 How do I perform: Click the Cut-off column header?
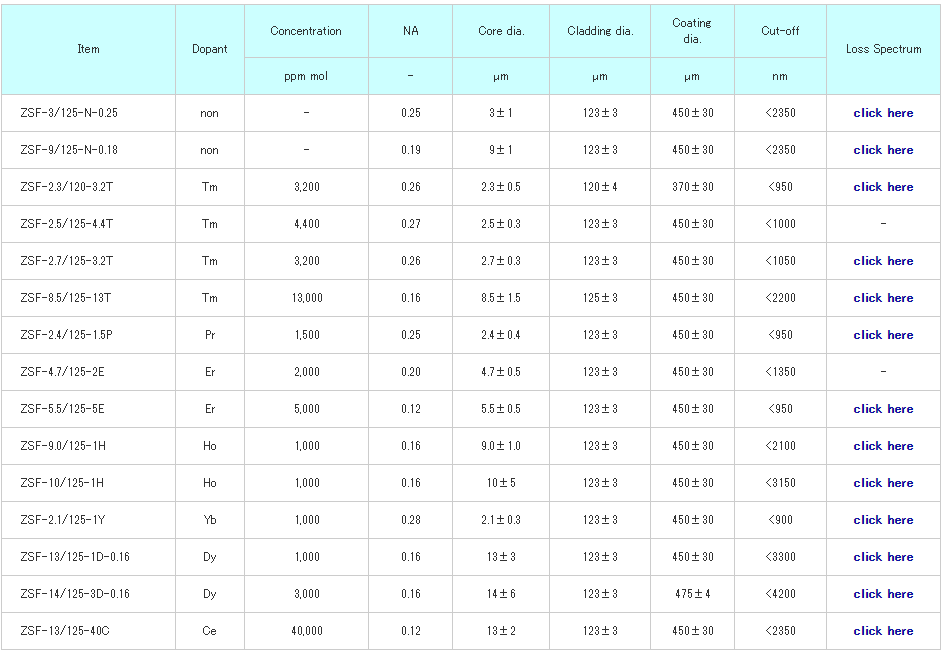tap(780, 31)
